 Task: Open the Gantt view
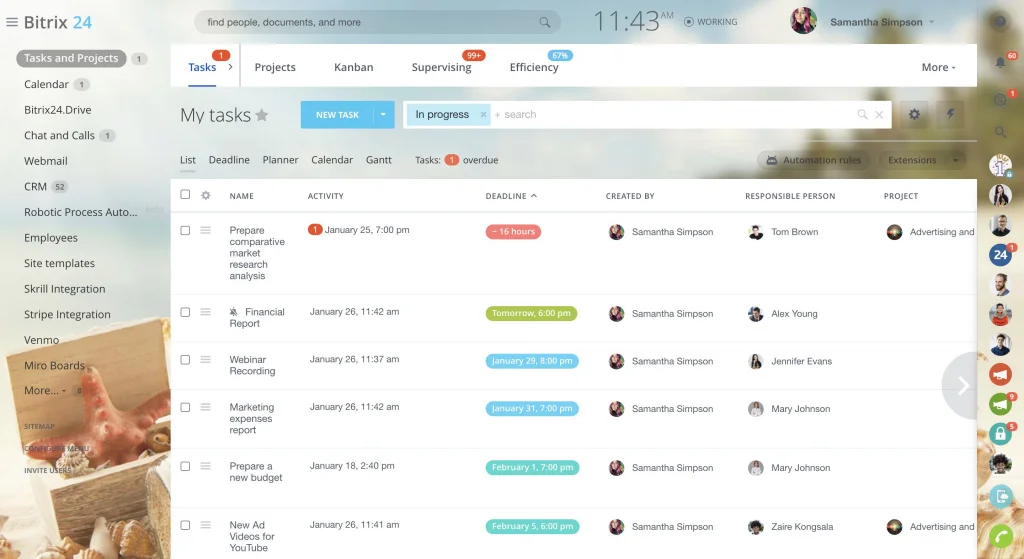pos(378,160)
